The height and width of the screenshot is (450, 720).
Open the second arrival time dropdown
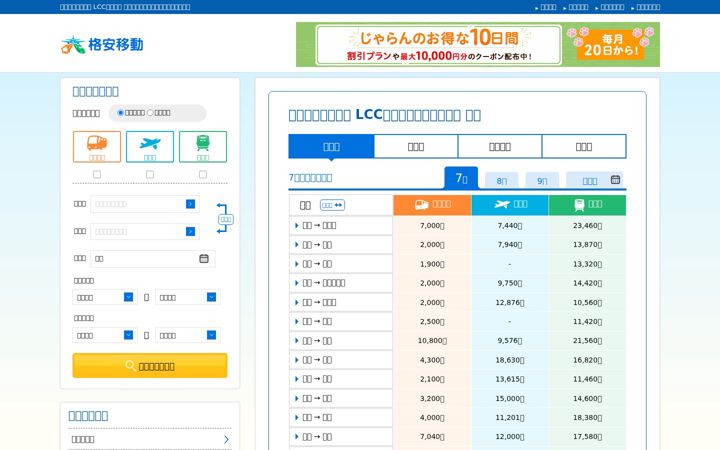188,335
